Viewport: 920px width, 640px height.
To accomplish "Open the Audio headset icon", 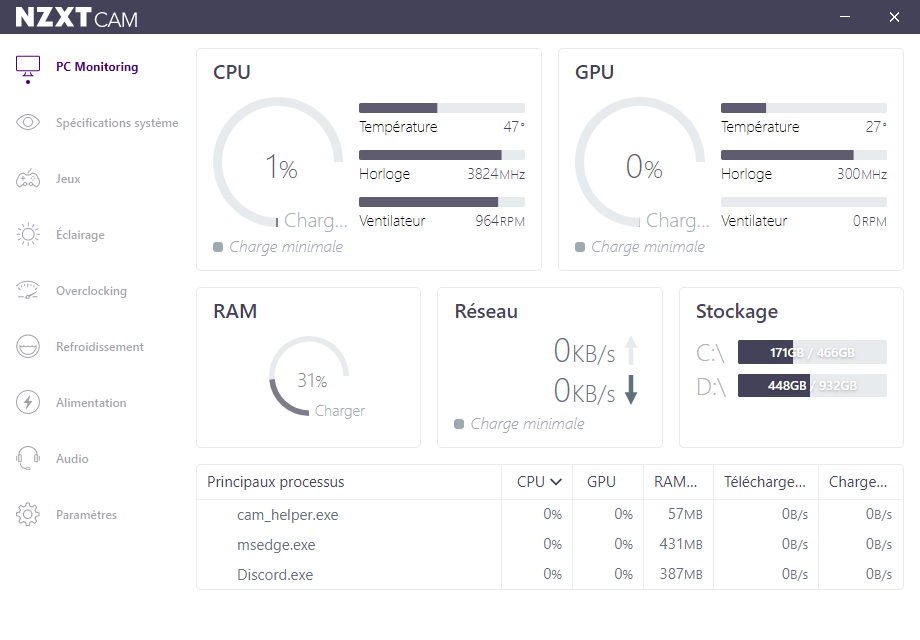I will [28, 459].
